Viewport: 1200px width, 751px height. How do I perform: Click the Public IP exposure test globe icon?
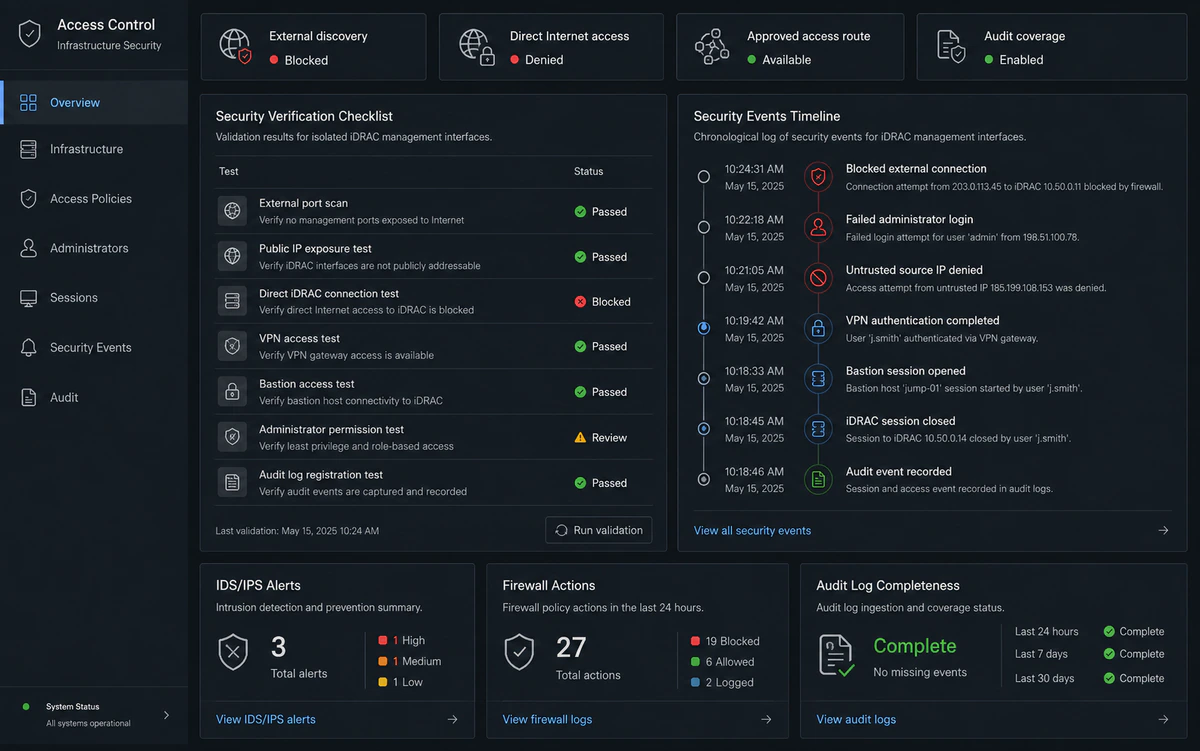coord(232,256)
